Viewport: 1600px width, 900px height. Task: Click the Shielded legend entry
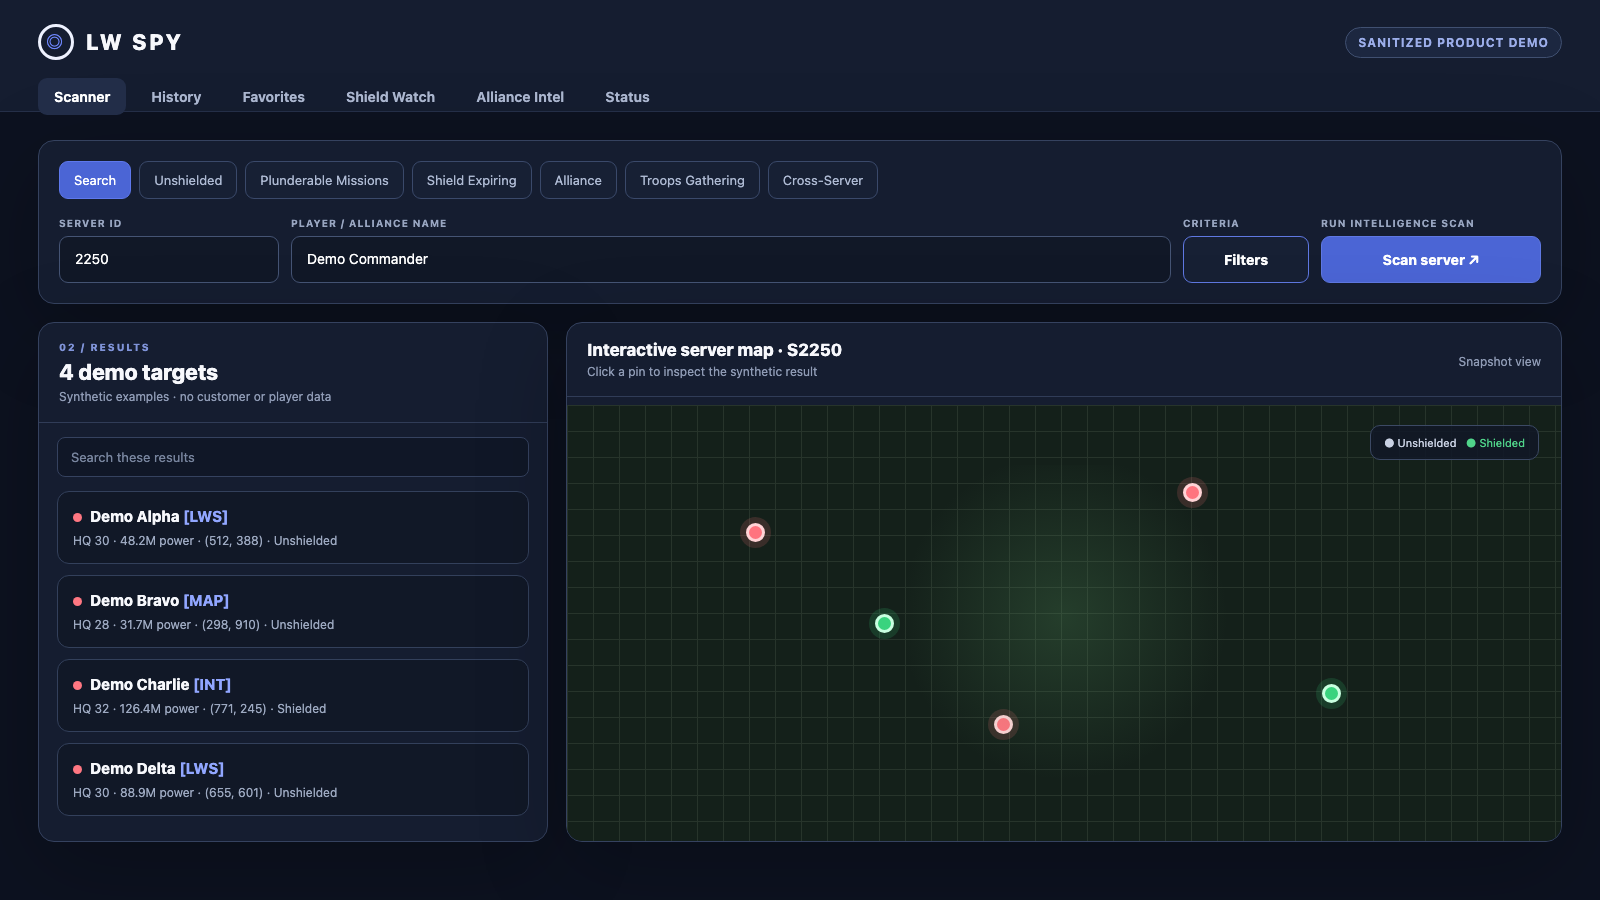[1496, 443]
